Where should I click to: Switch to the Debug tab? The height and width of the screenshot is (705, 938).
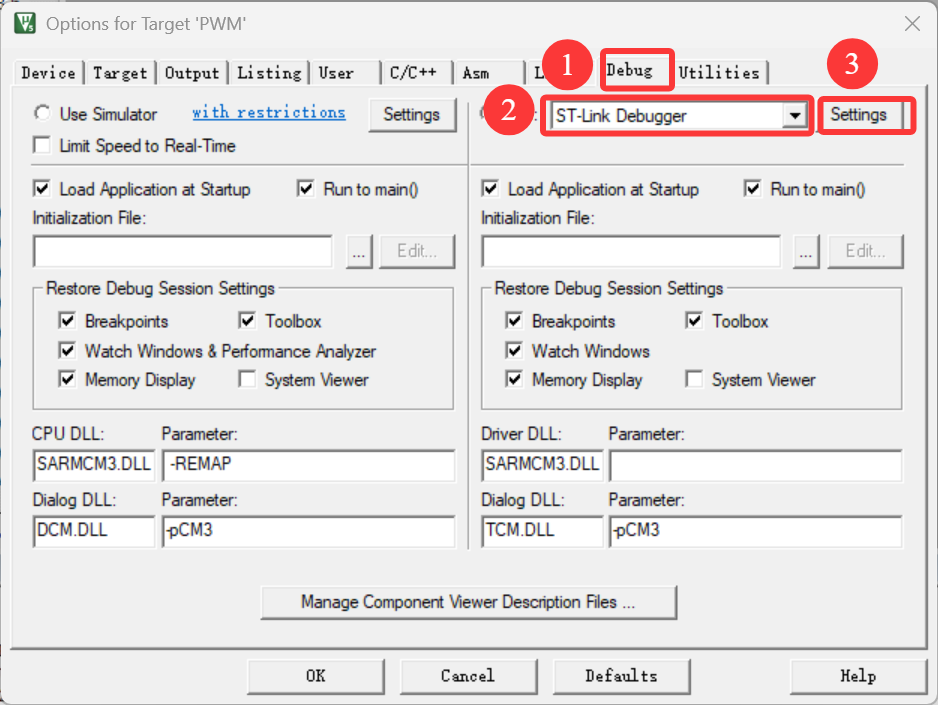tap(629, 71)
